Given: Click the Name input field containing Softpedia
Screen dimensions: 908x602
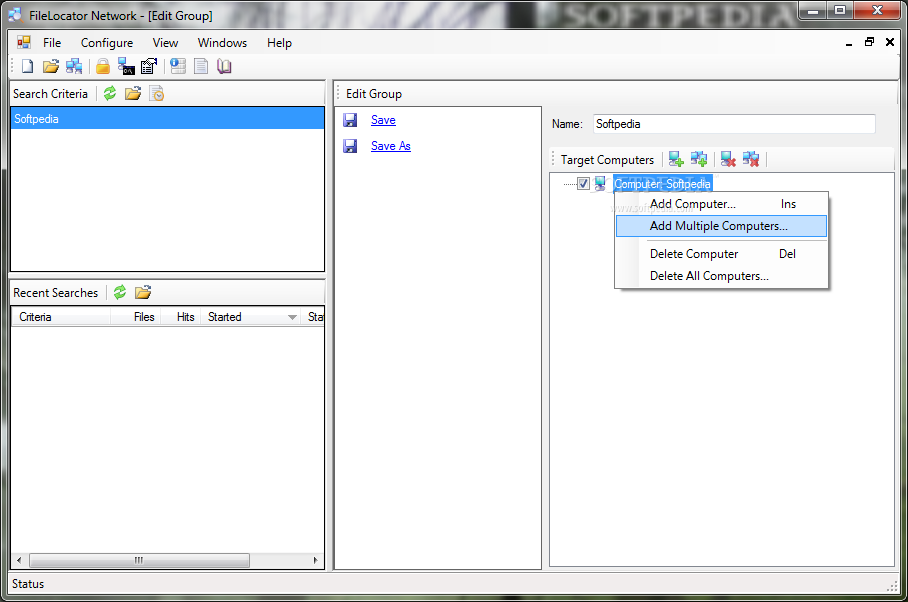Looking at the screenshot, I should click(x=734, y=124).
